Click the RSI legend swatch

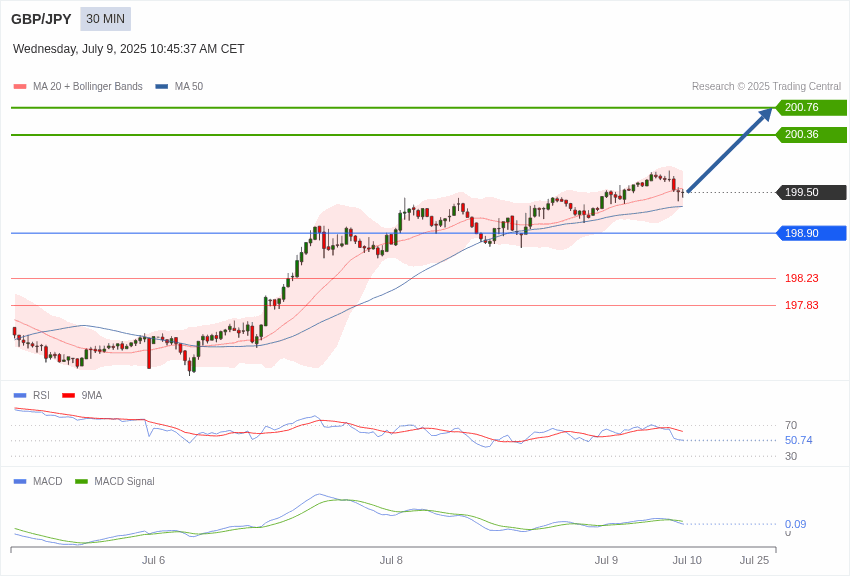tap(20, 396)
